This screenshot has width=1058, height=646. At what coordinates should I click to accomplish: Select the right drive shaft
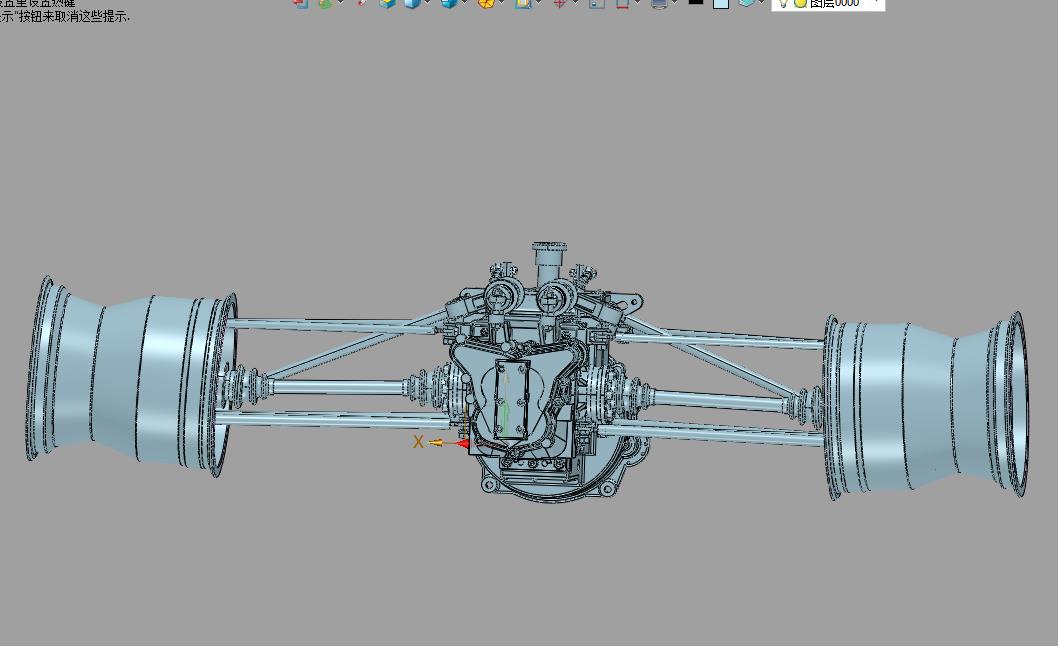click(719, 400)
